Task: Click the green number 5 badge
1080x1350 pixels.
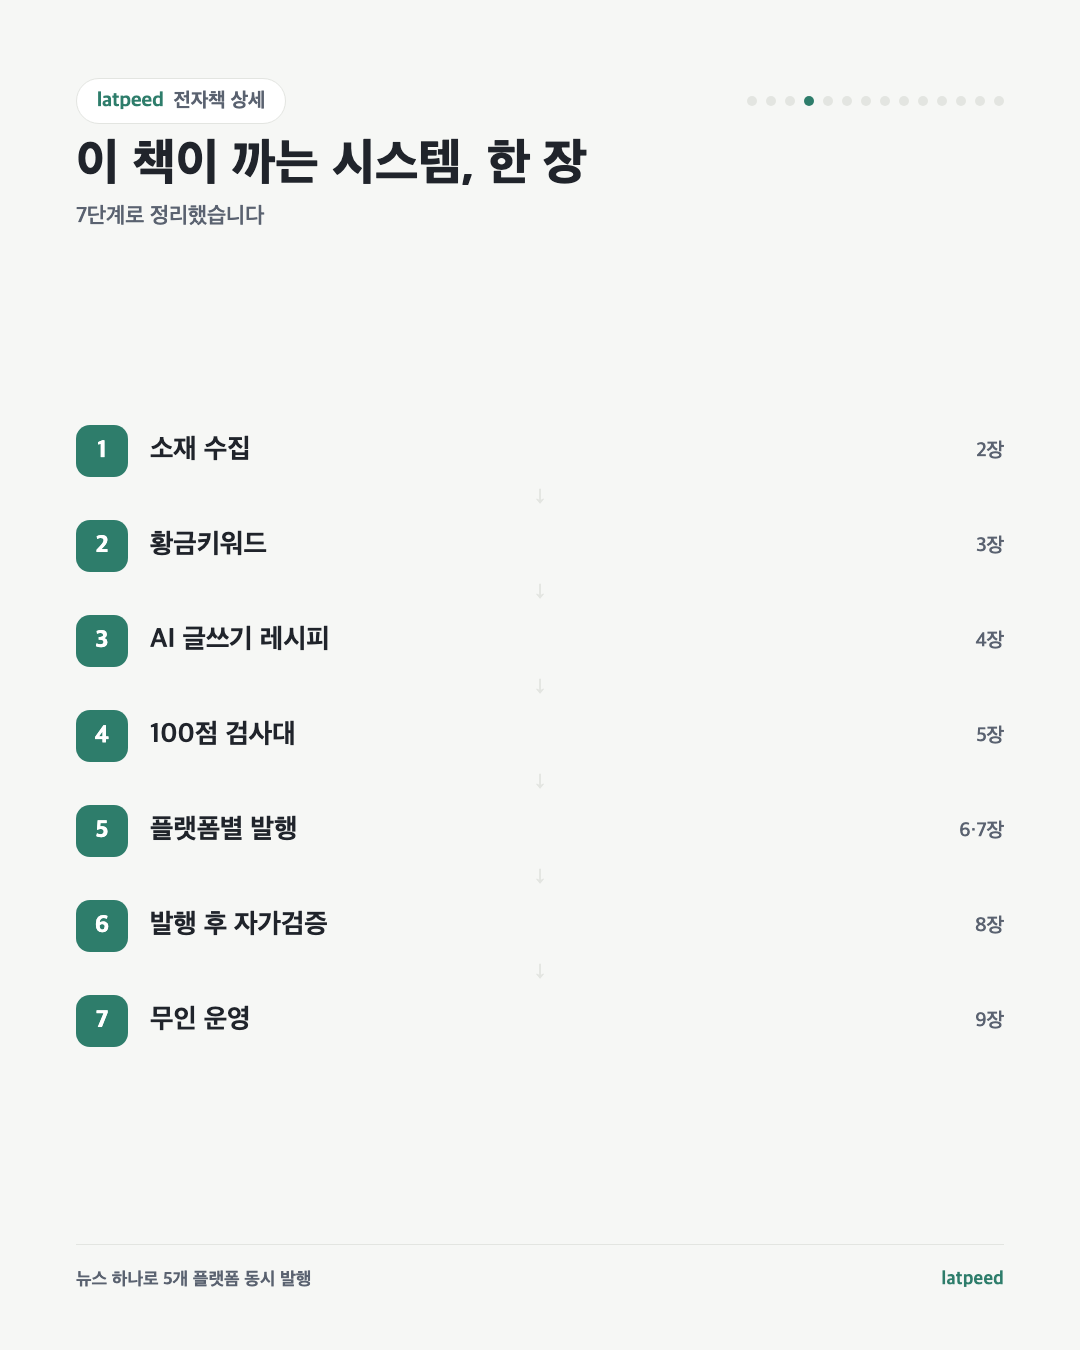Action: click(x=102, y=831)
